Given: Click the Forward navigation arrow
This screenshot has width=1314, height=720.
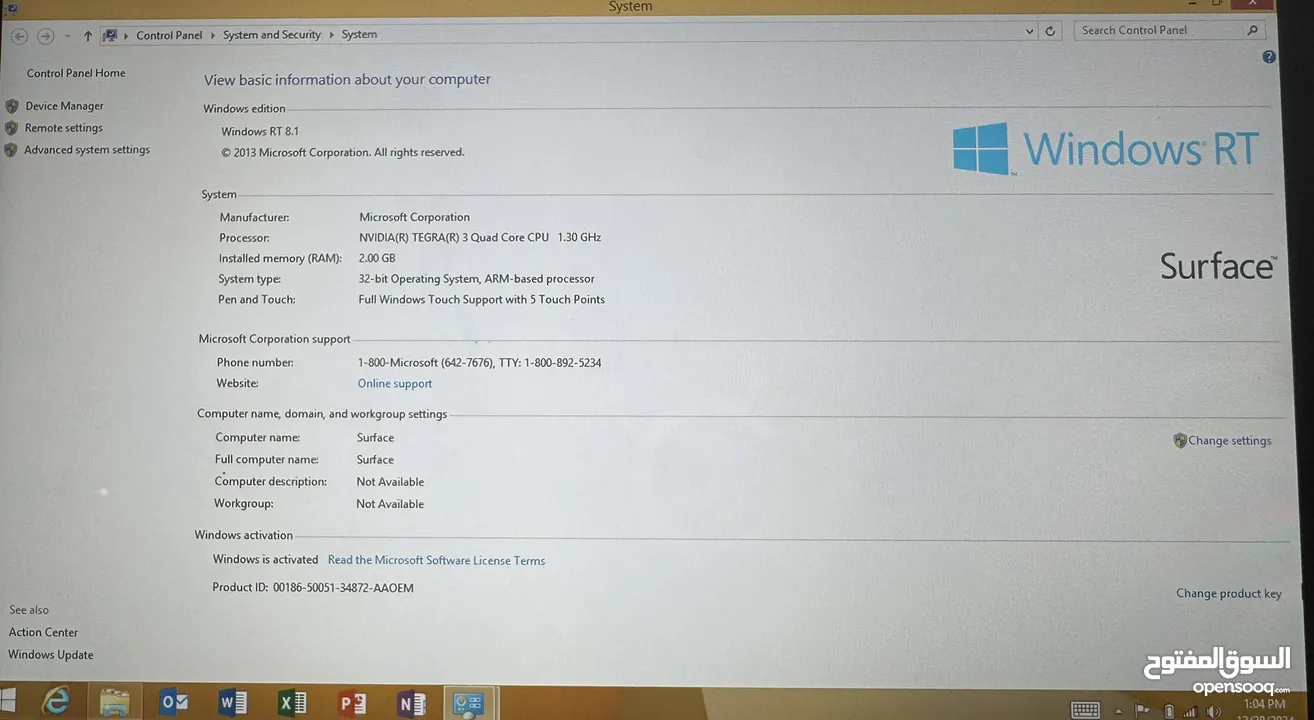Looking at the screenshot, I should point(45,36).
